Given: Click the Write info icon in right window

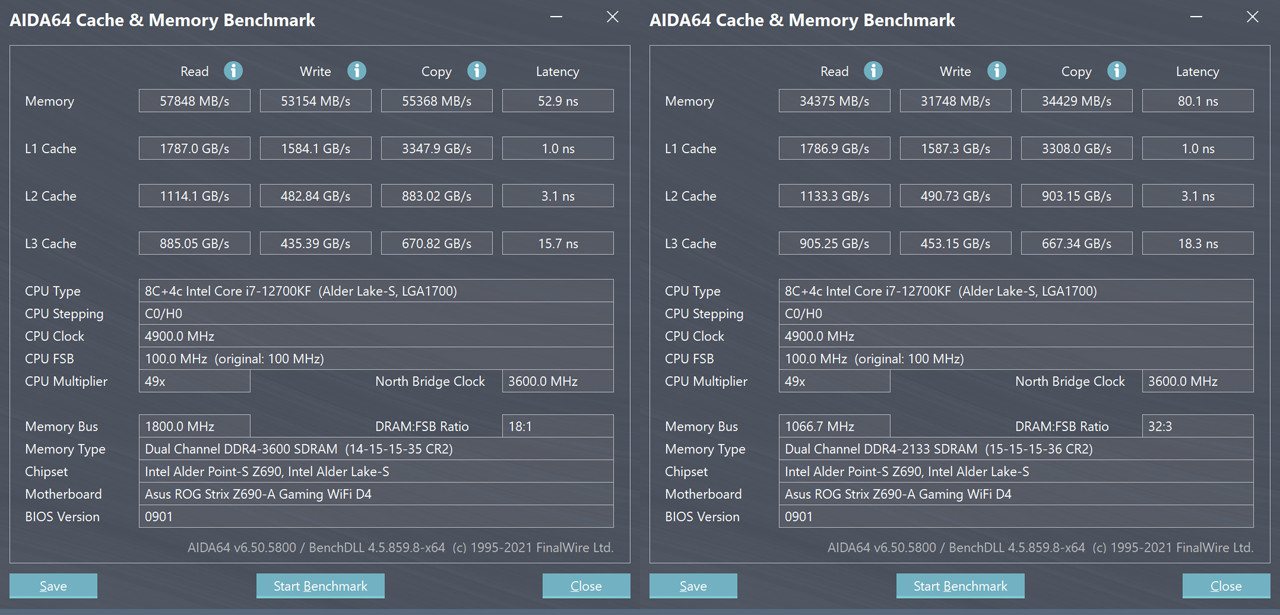Looking at the screenshot, I should [996, 71].
